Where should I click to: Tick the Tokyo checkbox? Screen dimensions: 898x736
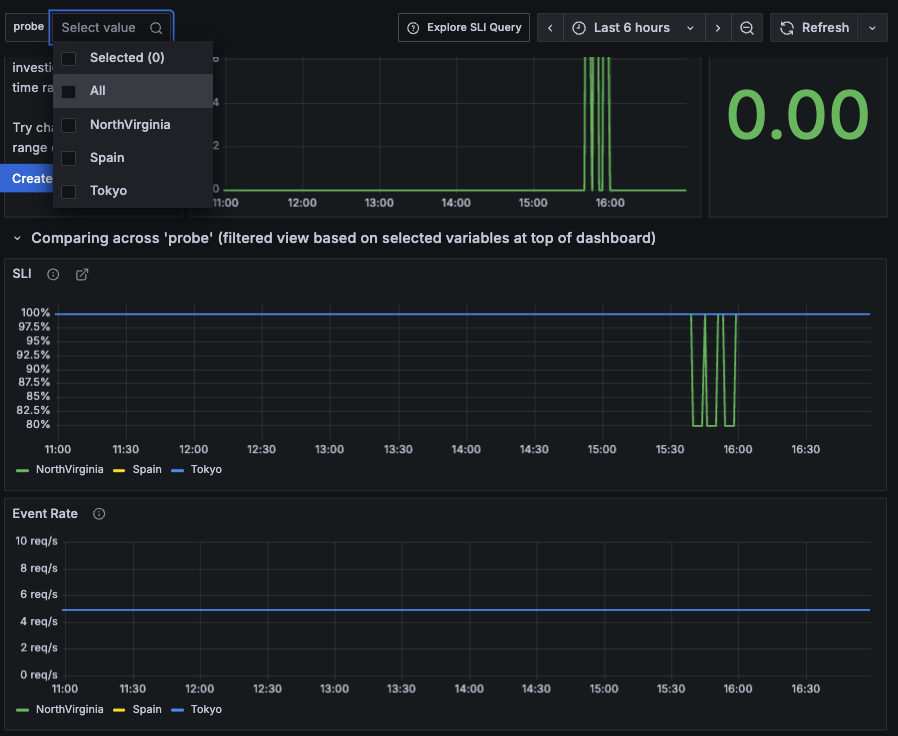68,190
